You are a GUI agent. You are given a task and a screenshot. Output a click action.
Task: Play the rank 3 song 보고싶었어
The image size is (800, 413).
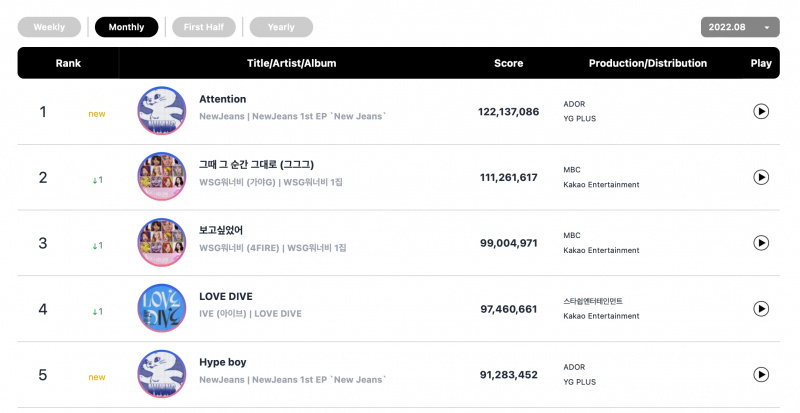pyautogui.click(x=761, y=243)
